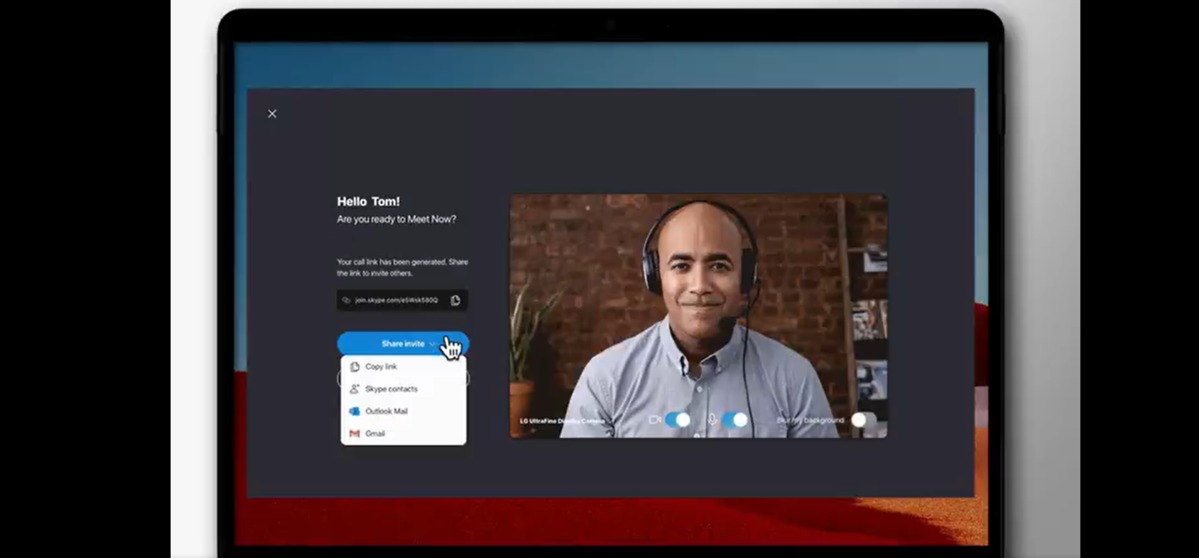Mute using the microphone toggle switch
1199x558 pixels.
(735, 420)
